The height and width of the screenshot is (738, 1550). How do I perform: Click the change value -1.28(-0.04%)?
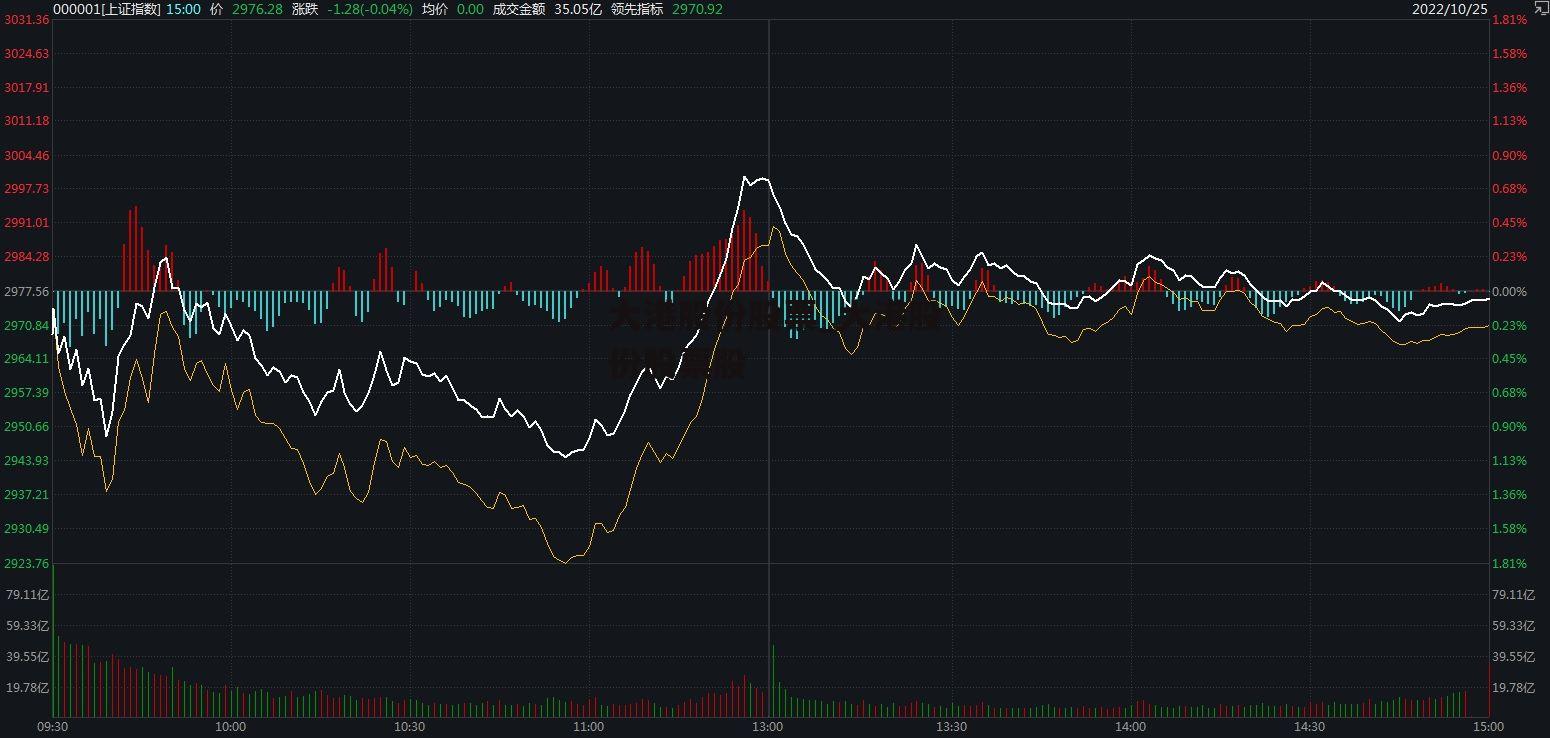370,9
